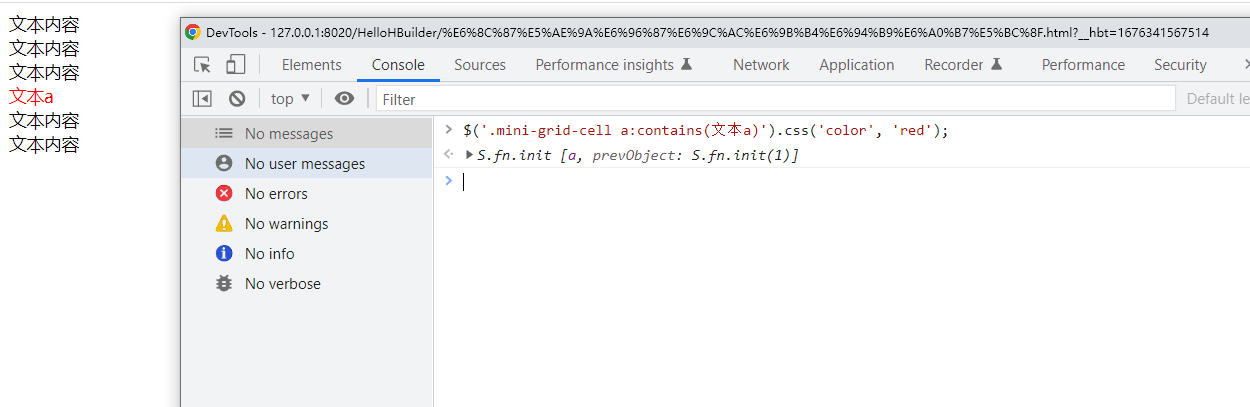Switch to the Elements tab
This screenshot has height=407, width=1250.
pyautogui.click(x=311, y=65)
